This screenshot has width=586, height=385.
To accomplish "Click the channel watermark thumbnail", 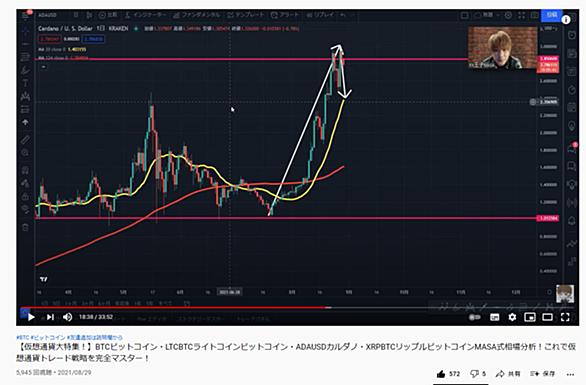I will pyautogui.click(x=565, y=293).
